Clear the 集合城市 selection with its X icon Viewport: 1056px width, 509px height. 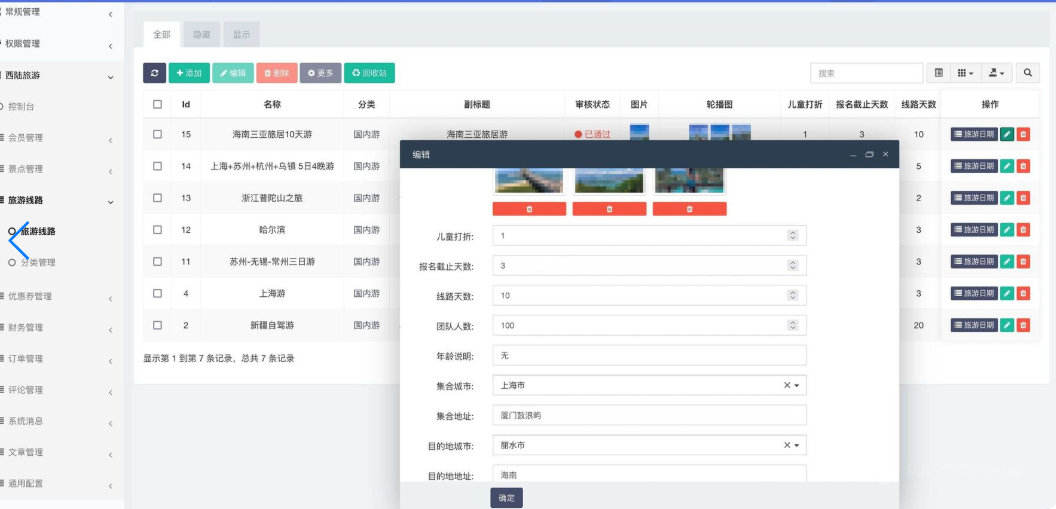[786, 385]
